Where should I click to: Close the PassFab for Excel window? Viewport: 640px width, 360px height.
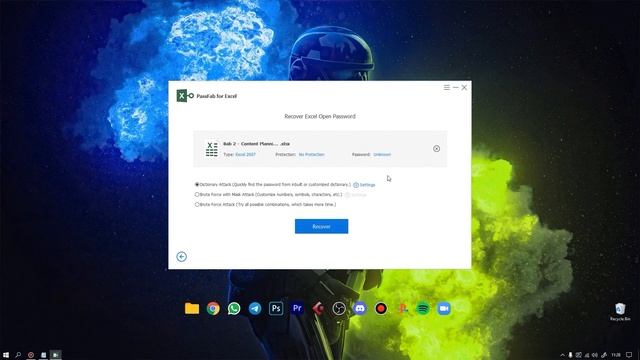pyautogui.click(x=464, y=87)
